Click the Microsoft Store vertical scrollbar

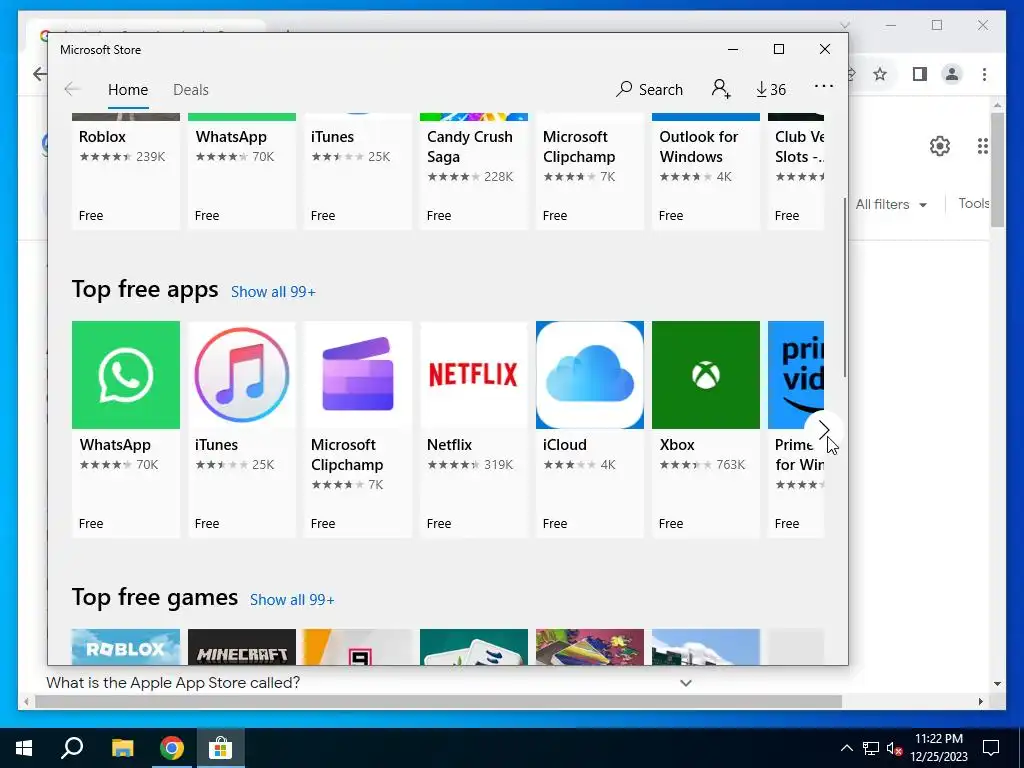coord(845,287)
